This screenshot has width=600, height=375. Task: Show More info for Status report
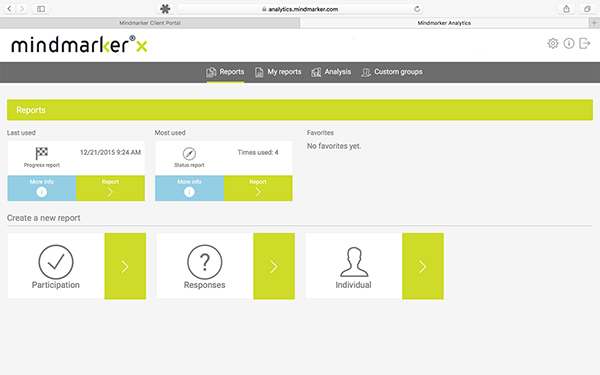pyautogui.click(x=189, y=188)
